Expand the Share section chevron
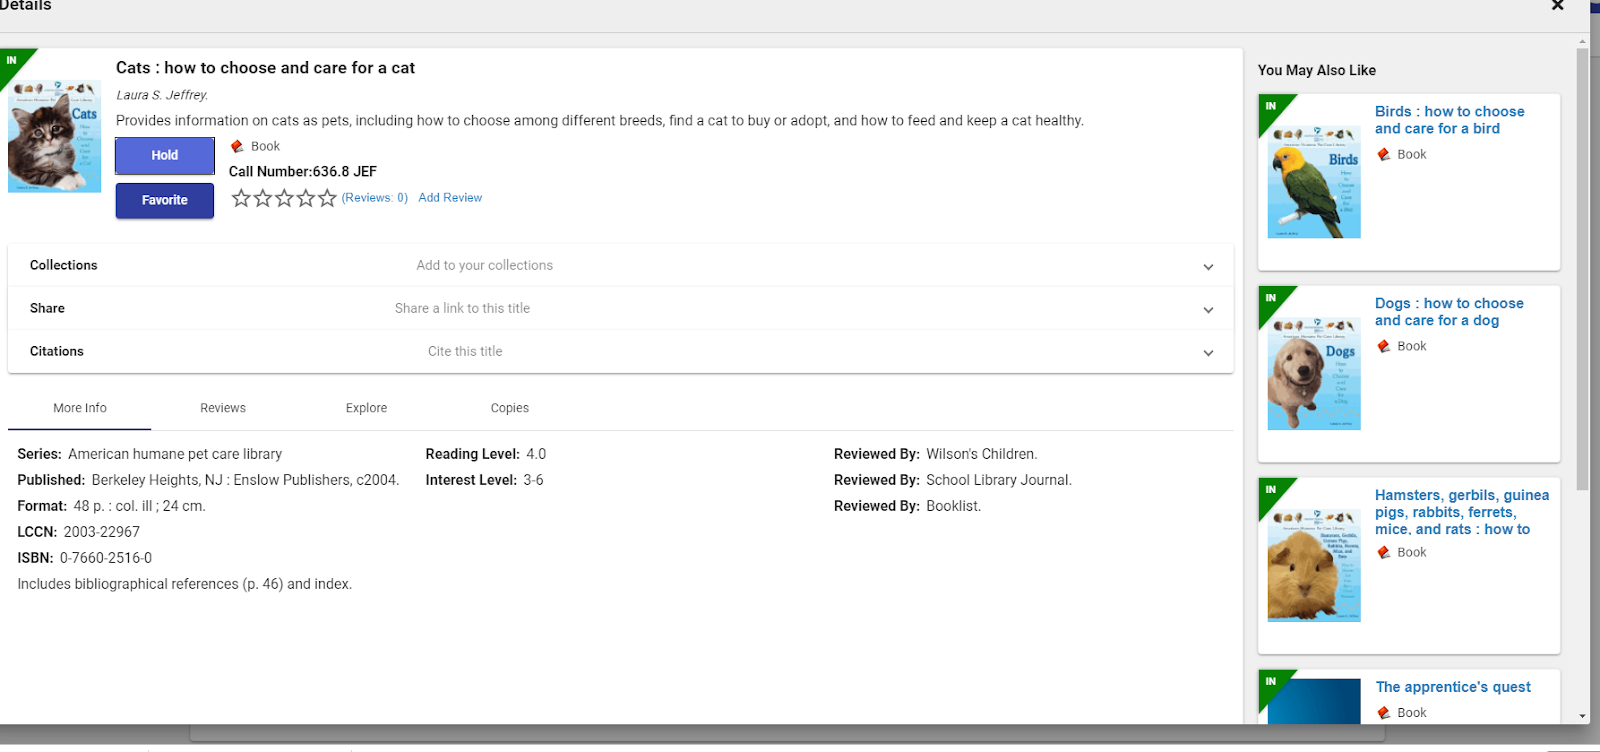Viewport: 1600px width, 752px height. [1208, 309]
